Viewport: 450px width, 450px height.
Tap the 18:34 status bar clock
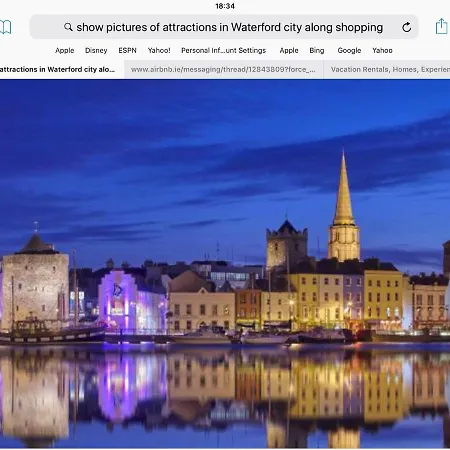[225, 6]
